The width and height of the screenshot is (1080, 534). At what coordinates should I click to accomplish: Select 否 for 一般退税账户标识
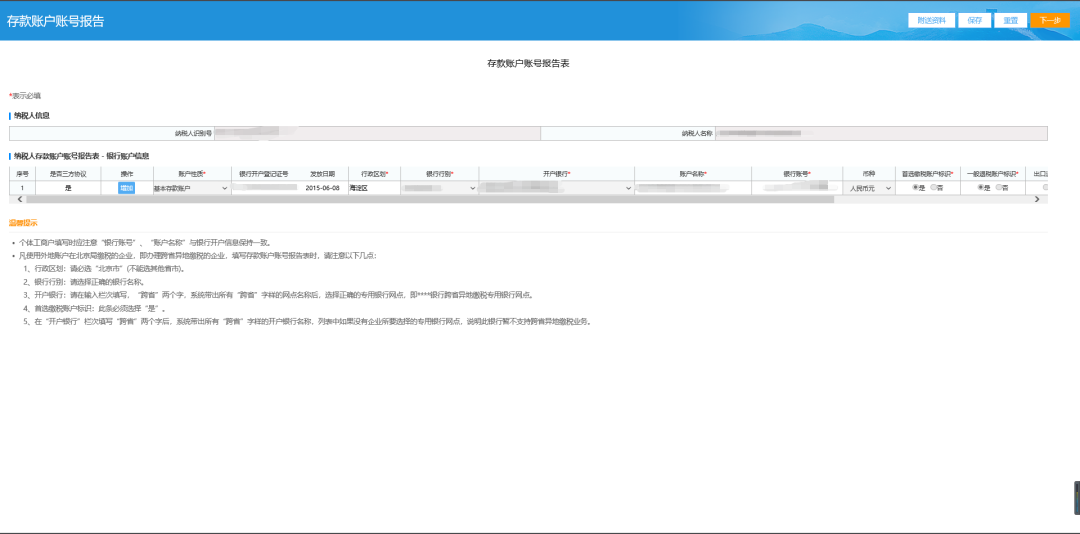coord(999,187)
